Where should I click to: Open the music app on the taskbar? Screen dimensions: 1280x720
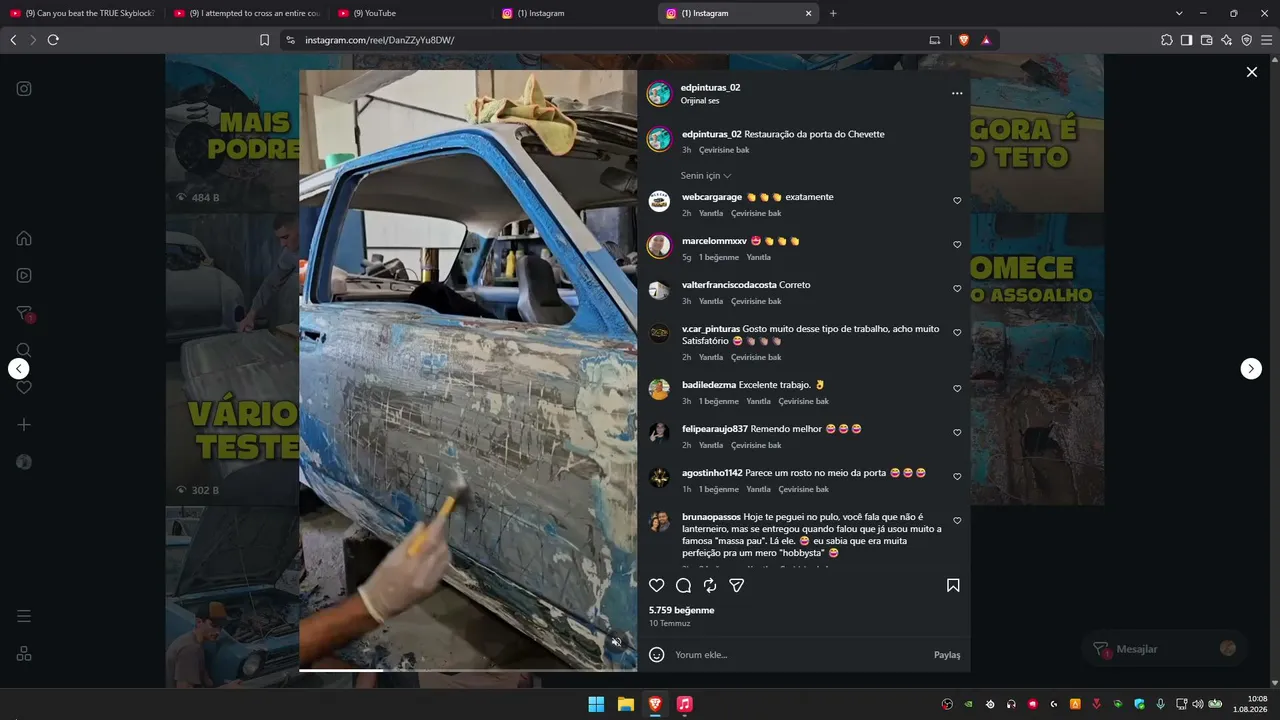click(684, 704)
